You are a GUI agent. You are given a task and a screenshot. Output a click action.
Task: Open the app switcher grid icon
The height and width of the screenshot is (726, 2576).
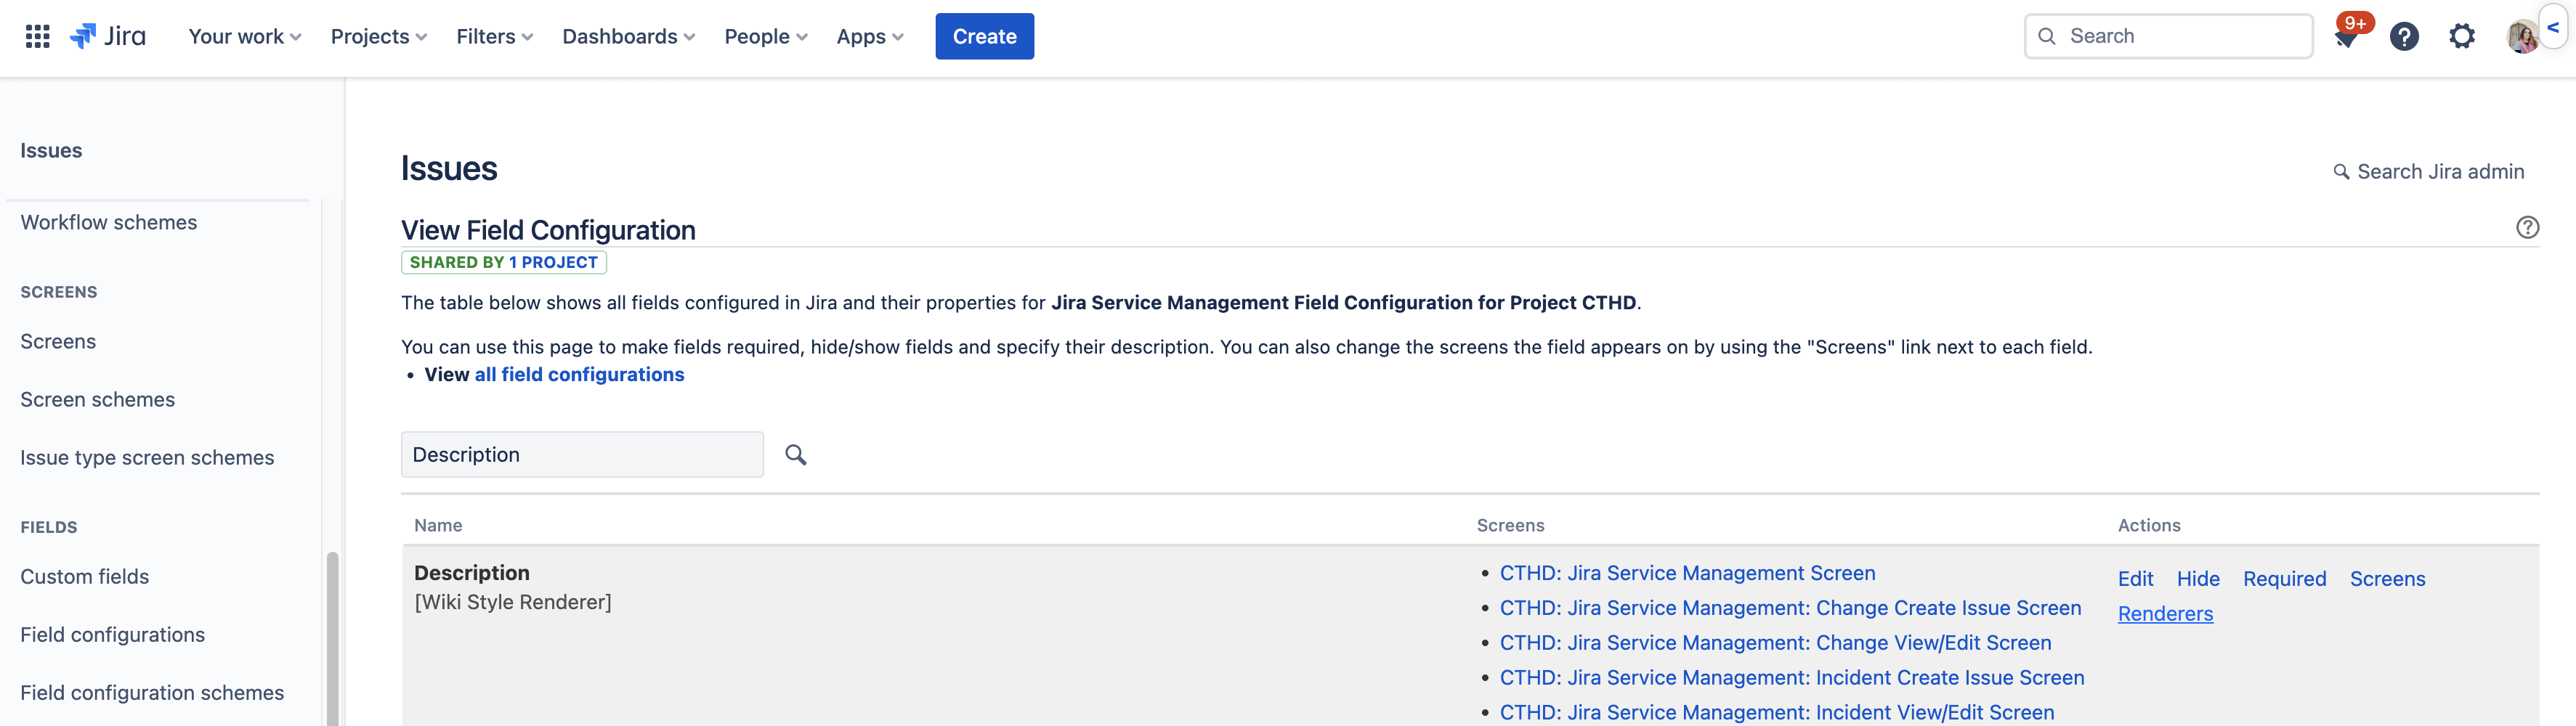coord(37,37)
